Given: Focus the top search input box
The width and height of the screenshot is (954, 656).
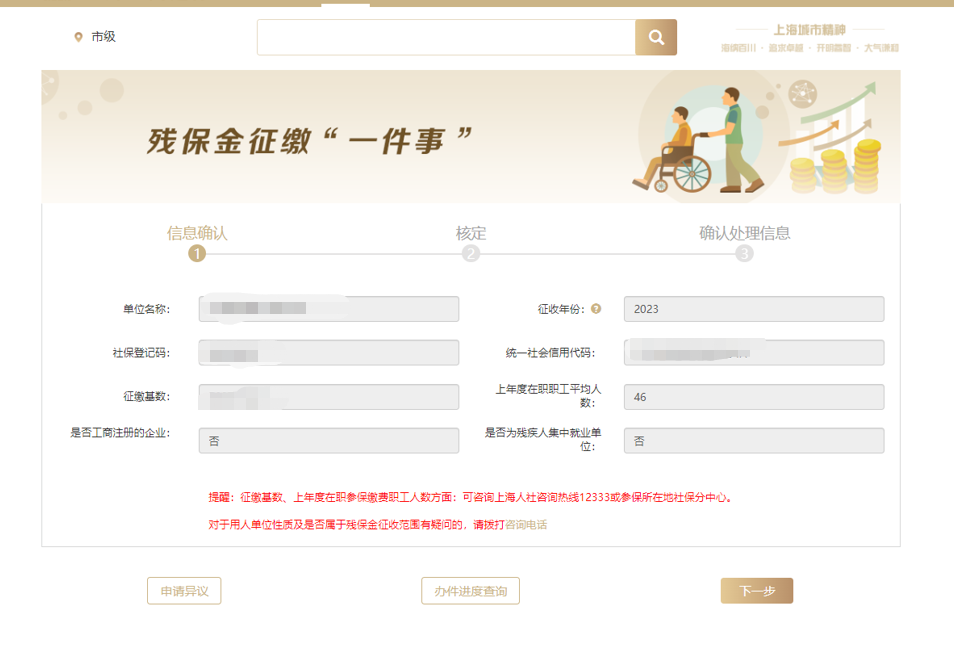Looking at the screenshot, I should point(446,37).
